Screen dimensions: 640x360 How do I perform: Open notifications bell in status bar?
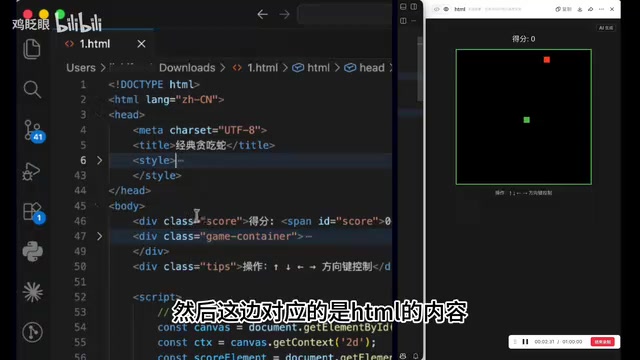pyautogui.click(x=416, y=356)
